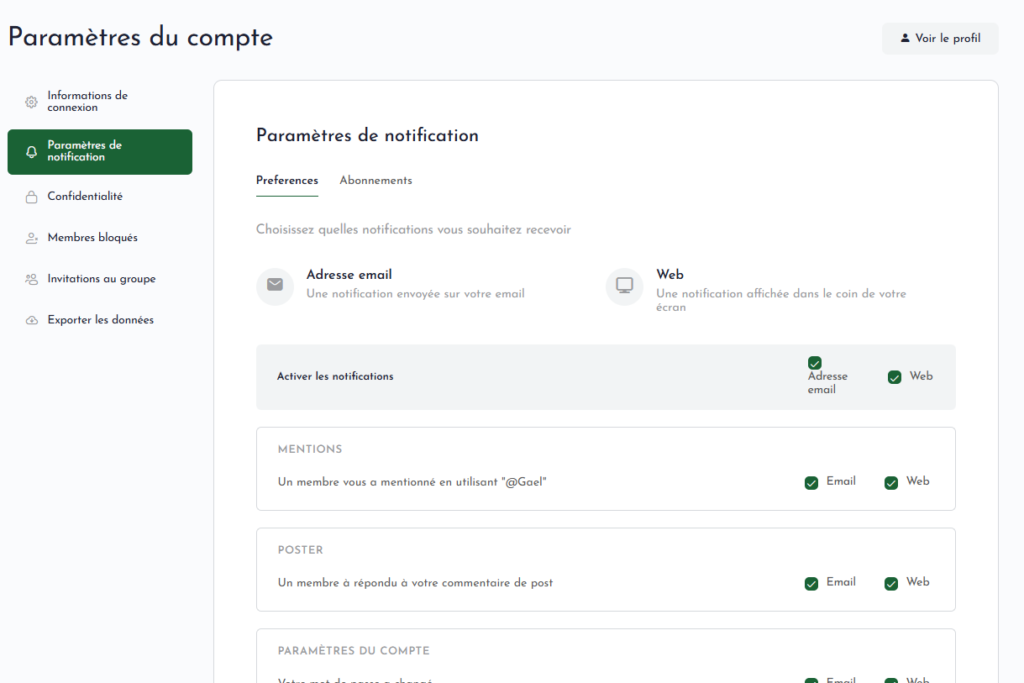The height and width of the screenshot is (683, 1024).
Task: Click the bell icon in Paramètres de notification
Action: coord(31,152)
